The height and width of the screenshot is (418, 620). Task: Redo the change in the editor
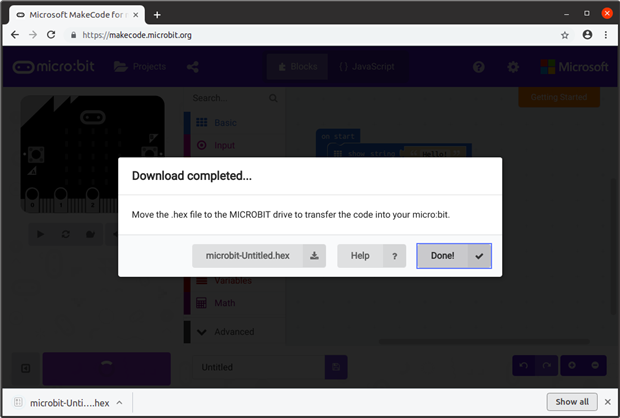click(547, 365)
